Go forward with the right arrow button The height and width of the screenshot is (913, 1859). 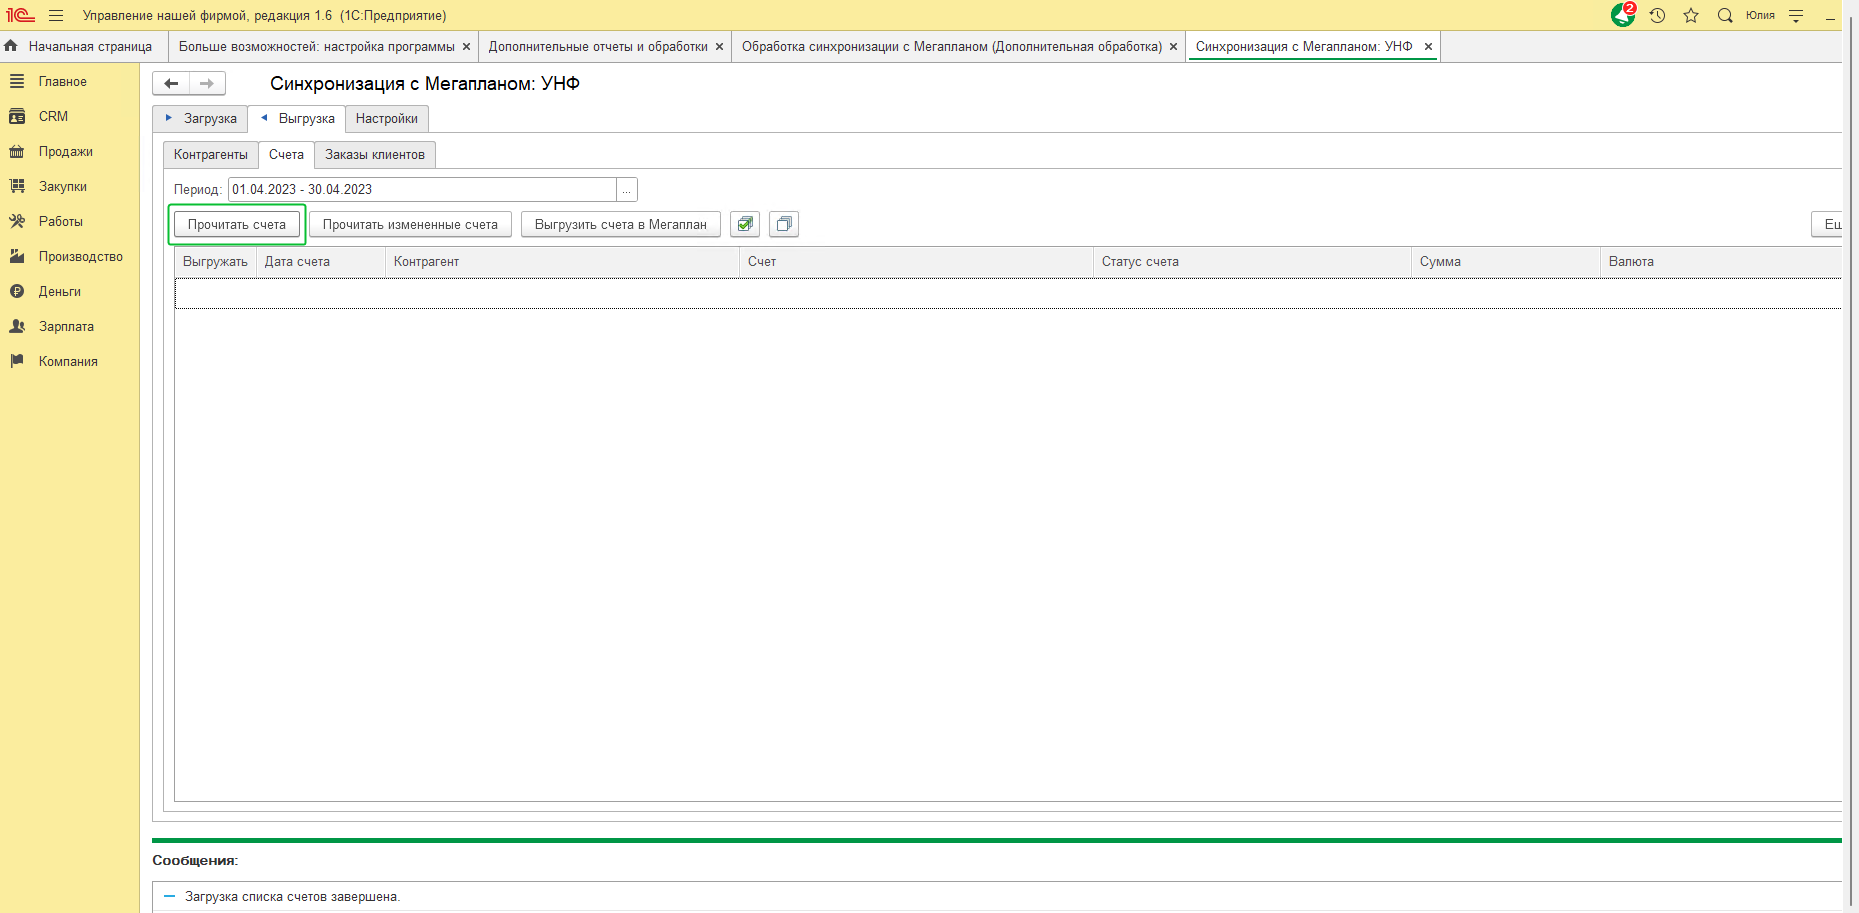coord(207,83)
